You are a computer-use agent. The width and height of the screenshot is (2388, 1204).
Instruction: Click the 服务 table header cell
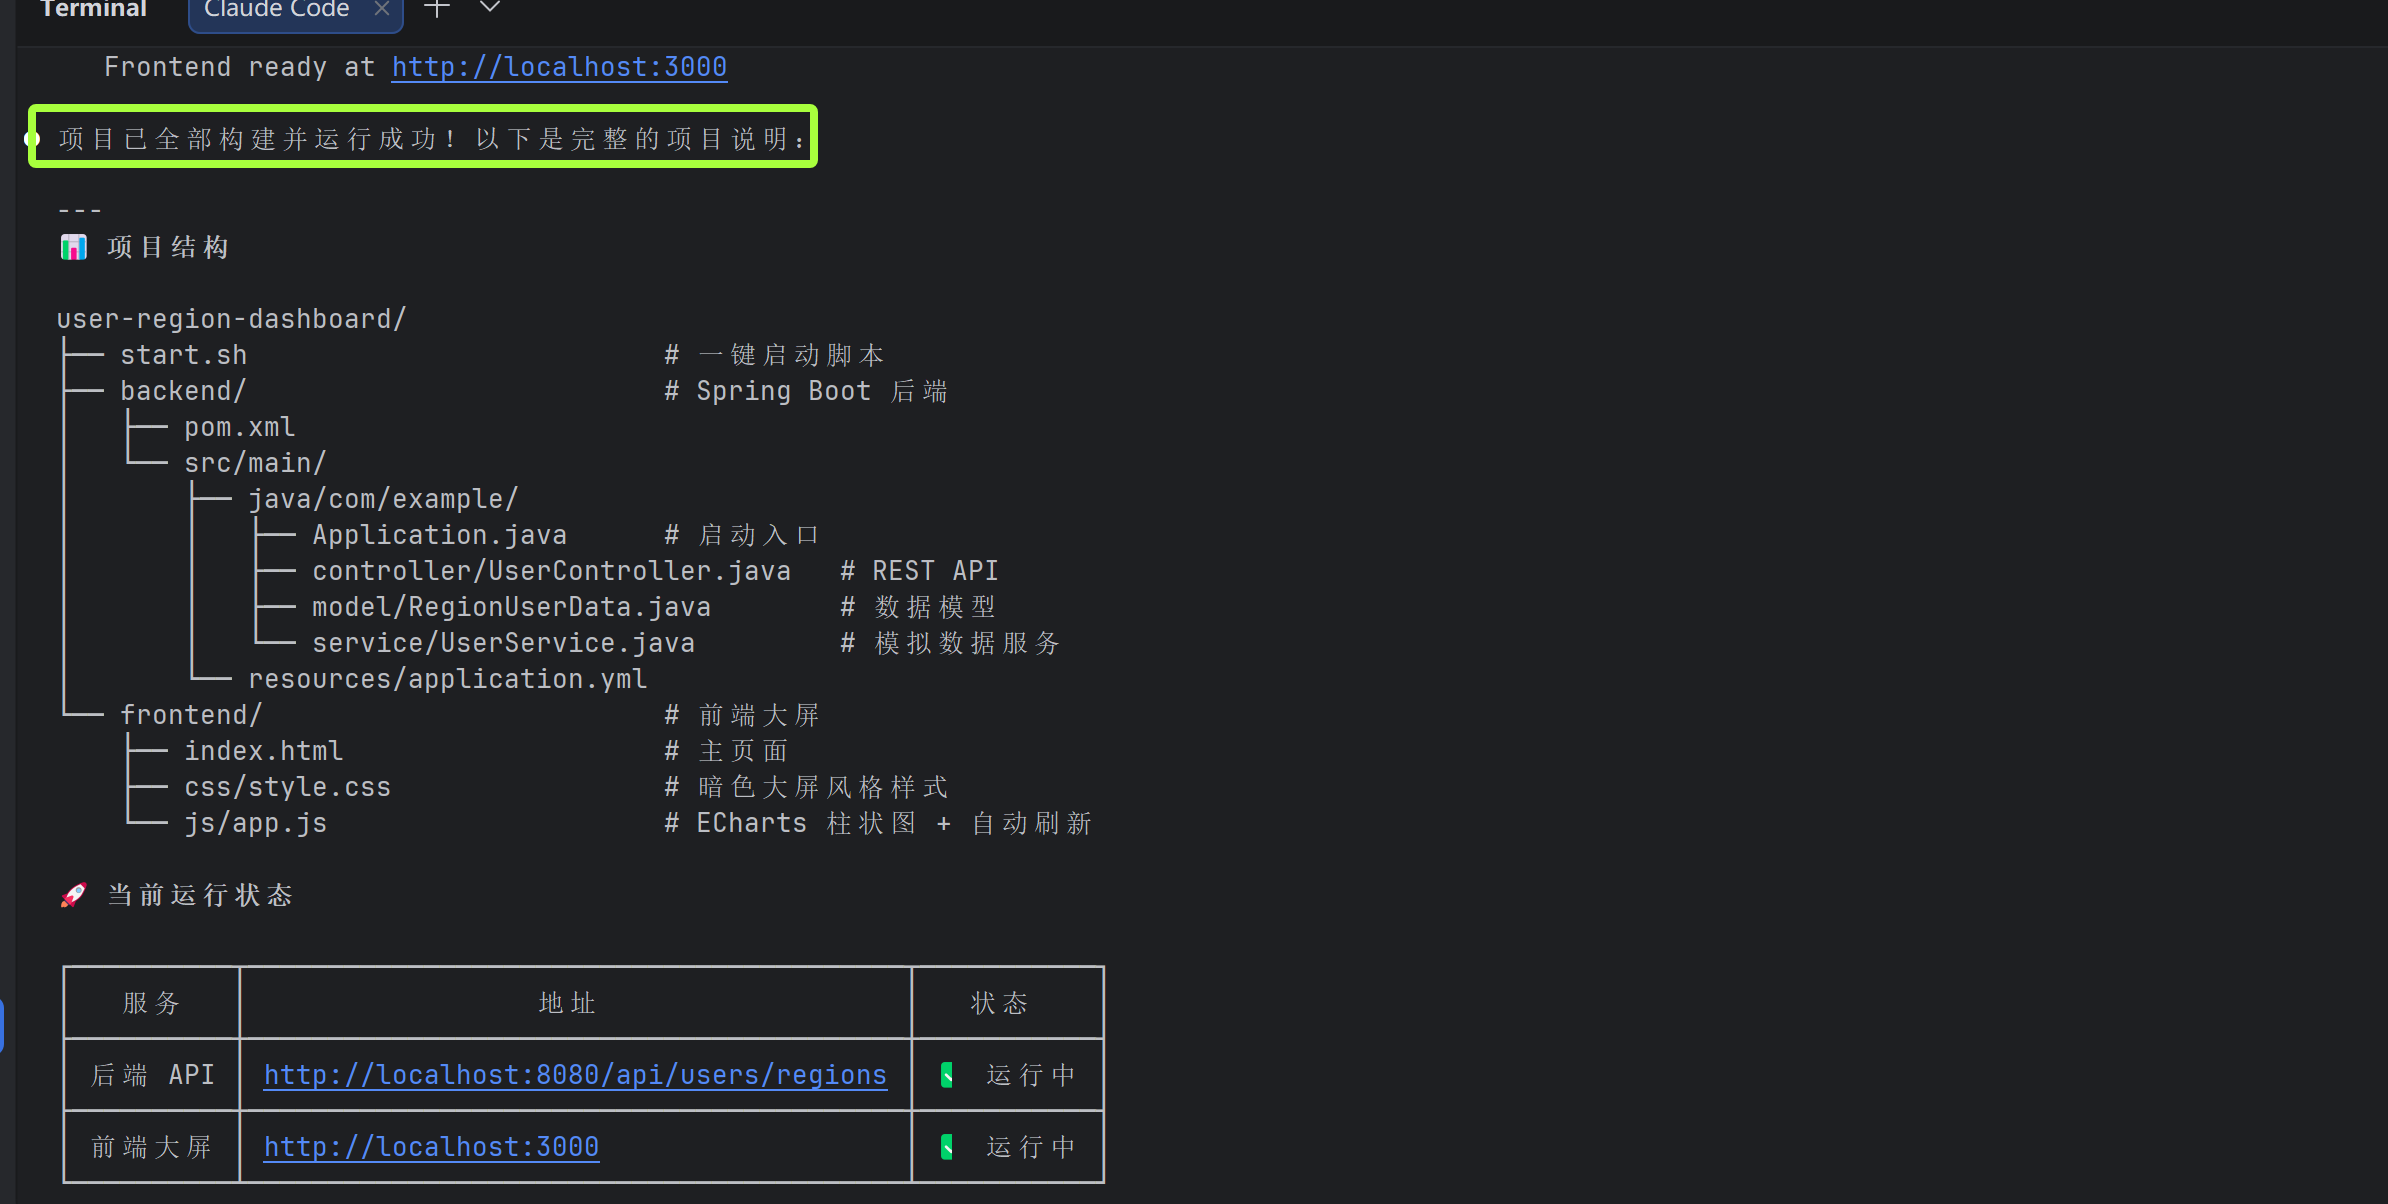(x=151, y=1003)
